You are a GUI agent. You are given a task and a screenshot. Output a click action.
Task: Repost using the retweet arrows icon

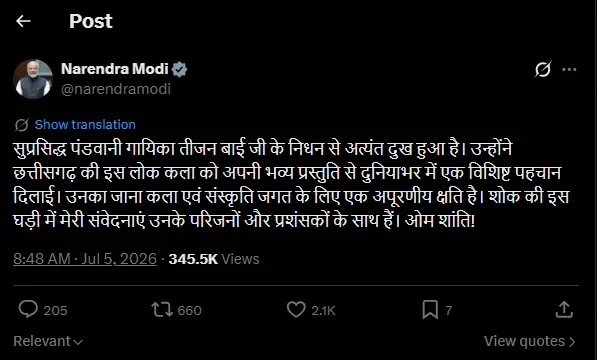point(162,310)
